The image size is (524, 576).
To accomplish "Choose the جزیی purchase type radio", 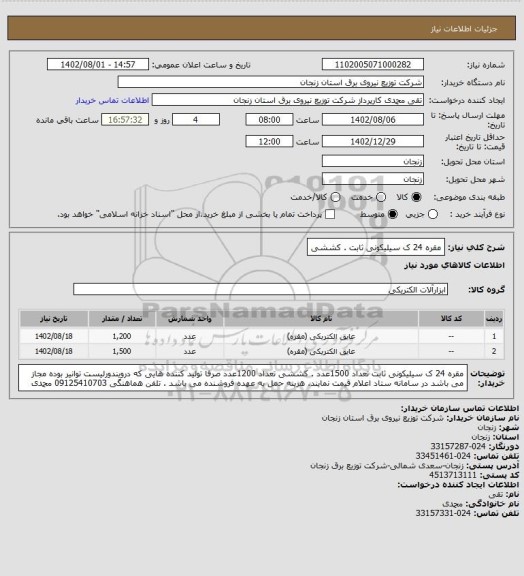I will click(x=433, y=214).
